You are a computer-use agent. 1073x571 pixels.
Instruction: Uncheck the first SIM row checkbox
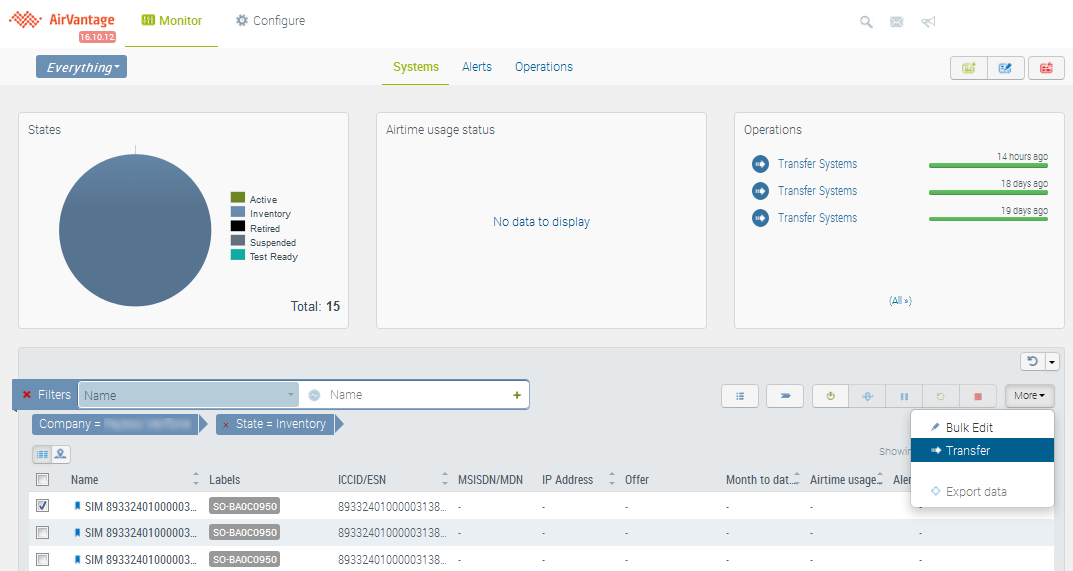coord(42,506)
